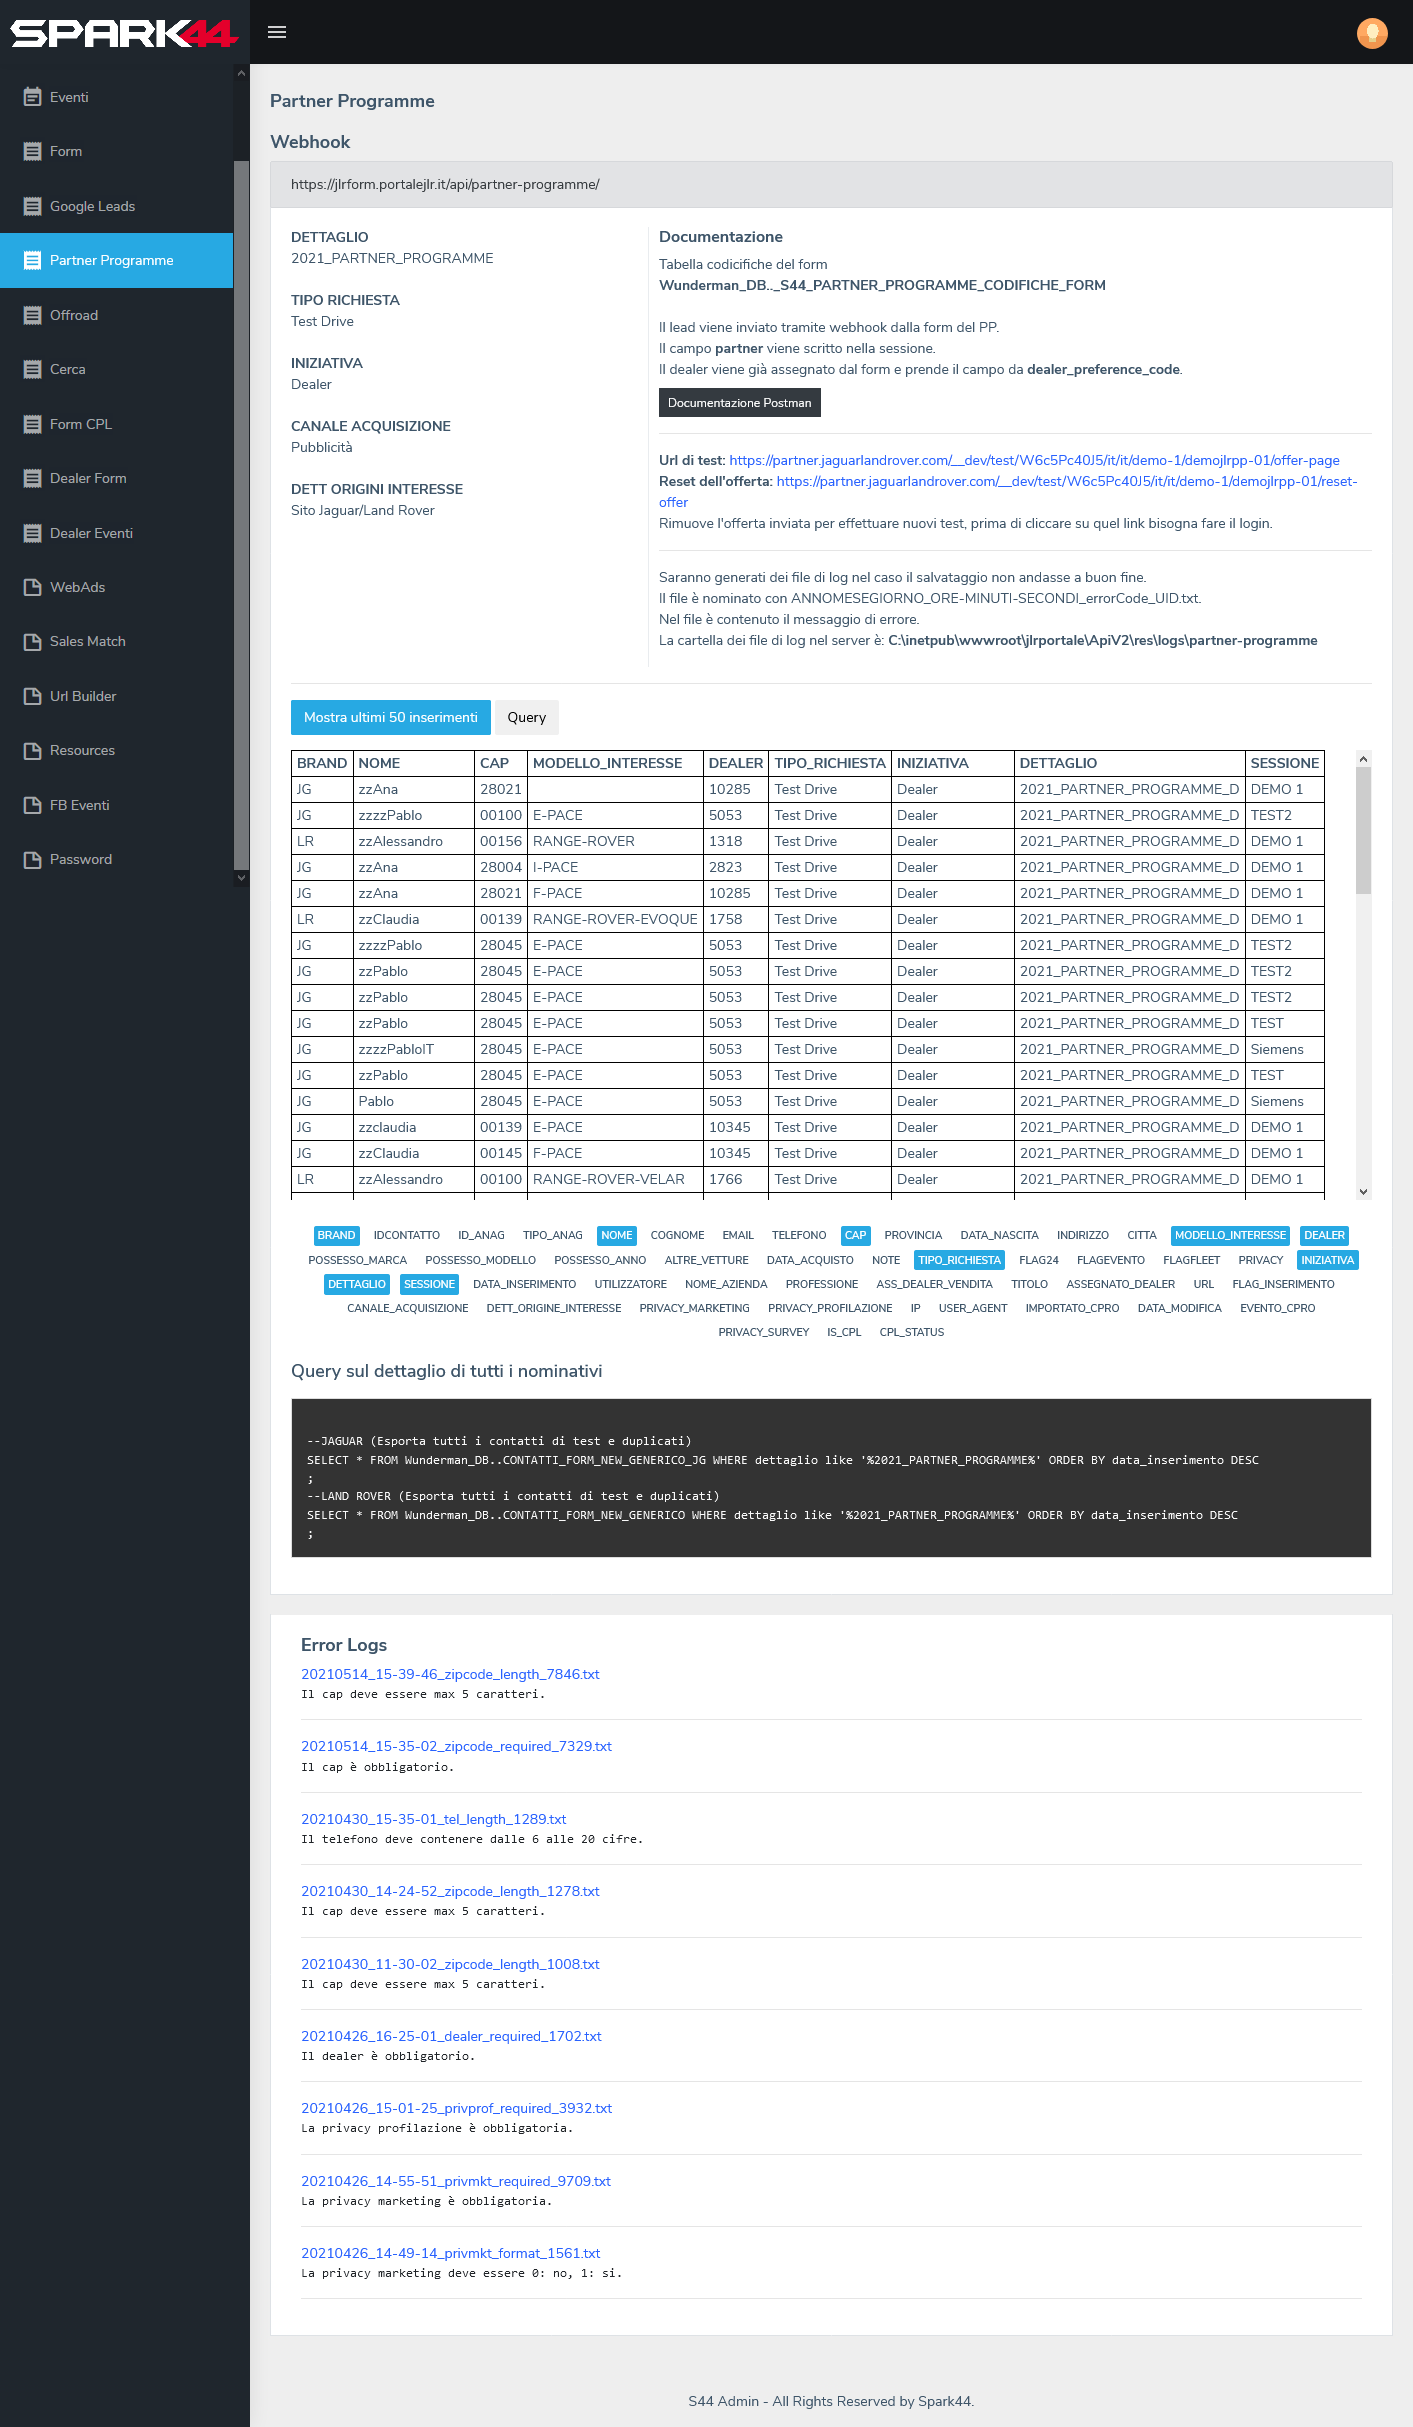Toggle the MODELLO_INTERESSE column tag
Viewport: 1413px width, 2427px height.
tap(1230, 1236)
